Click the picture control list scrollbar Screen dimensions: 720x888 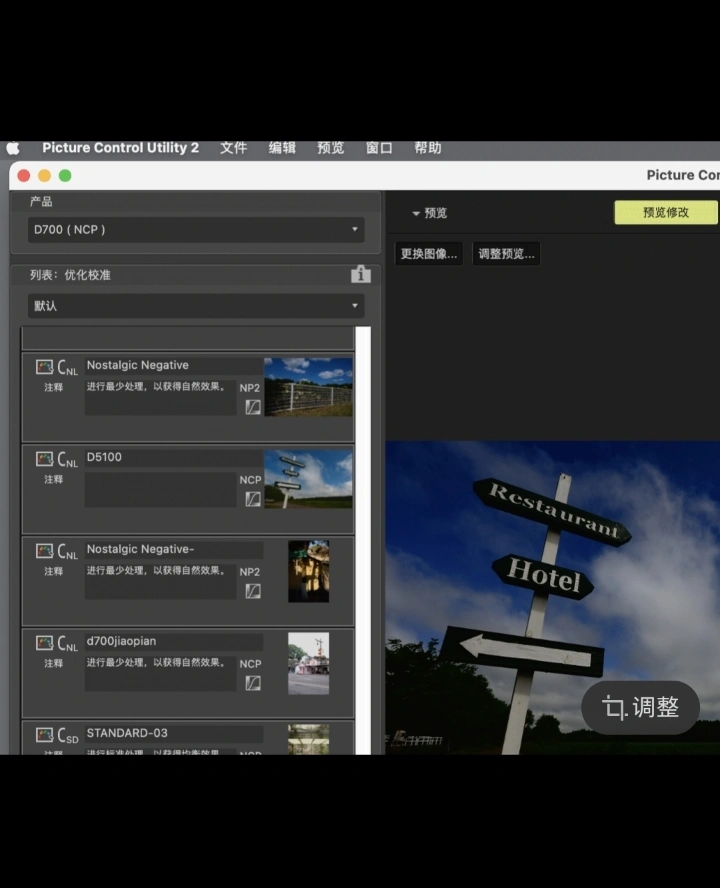click(363, 540)
